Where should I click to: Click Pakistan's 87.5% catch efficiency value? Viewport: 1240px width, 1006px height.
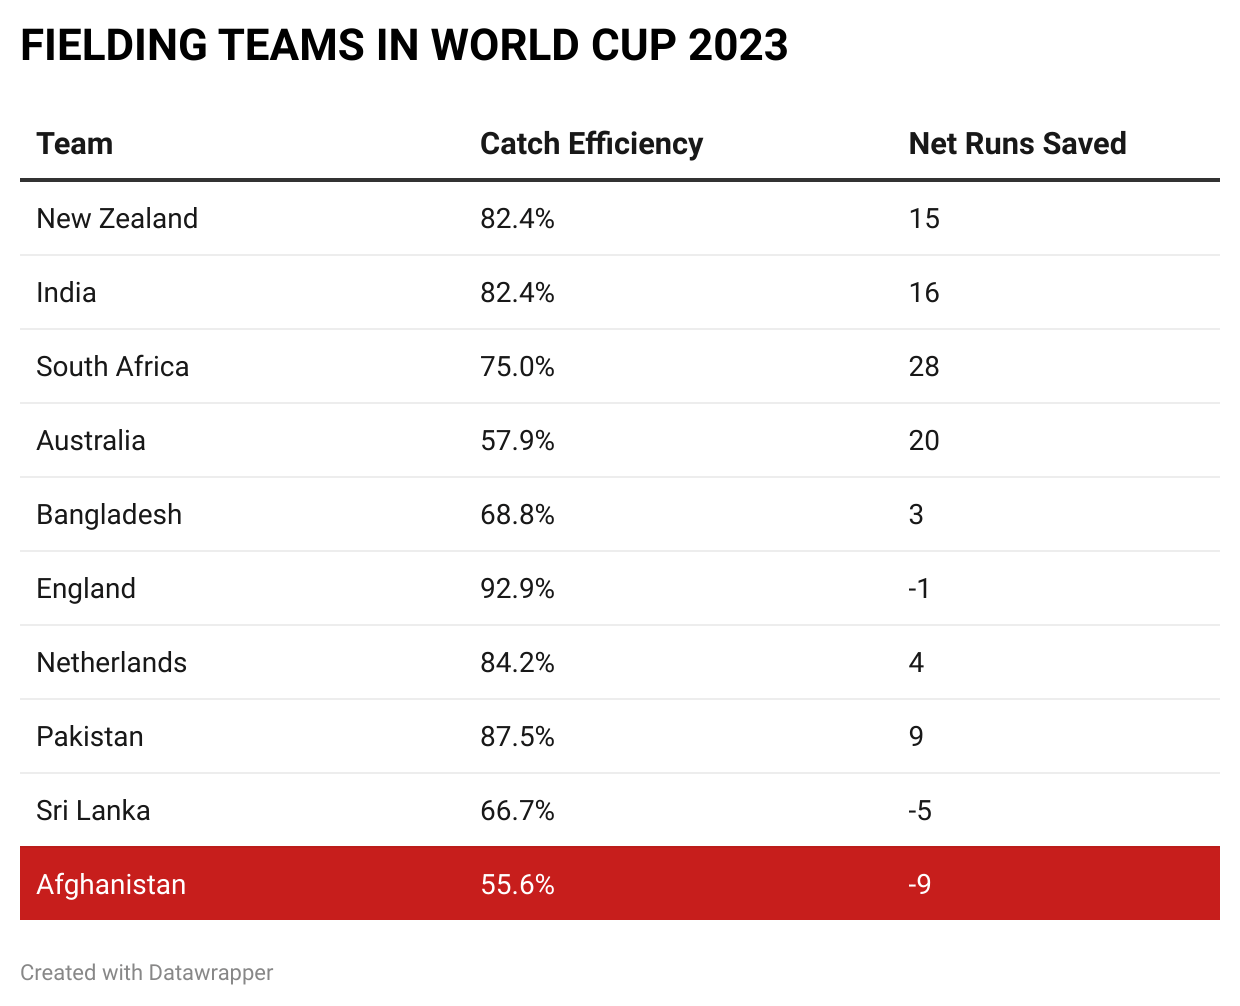click(517, 737)
